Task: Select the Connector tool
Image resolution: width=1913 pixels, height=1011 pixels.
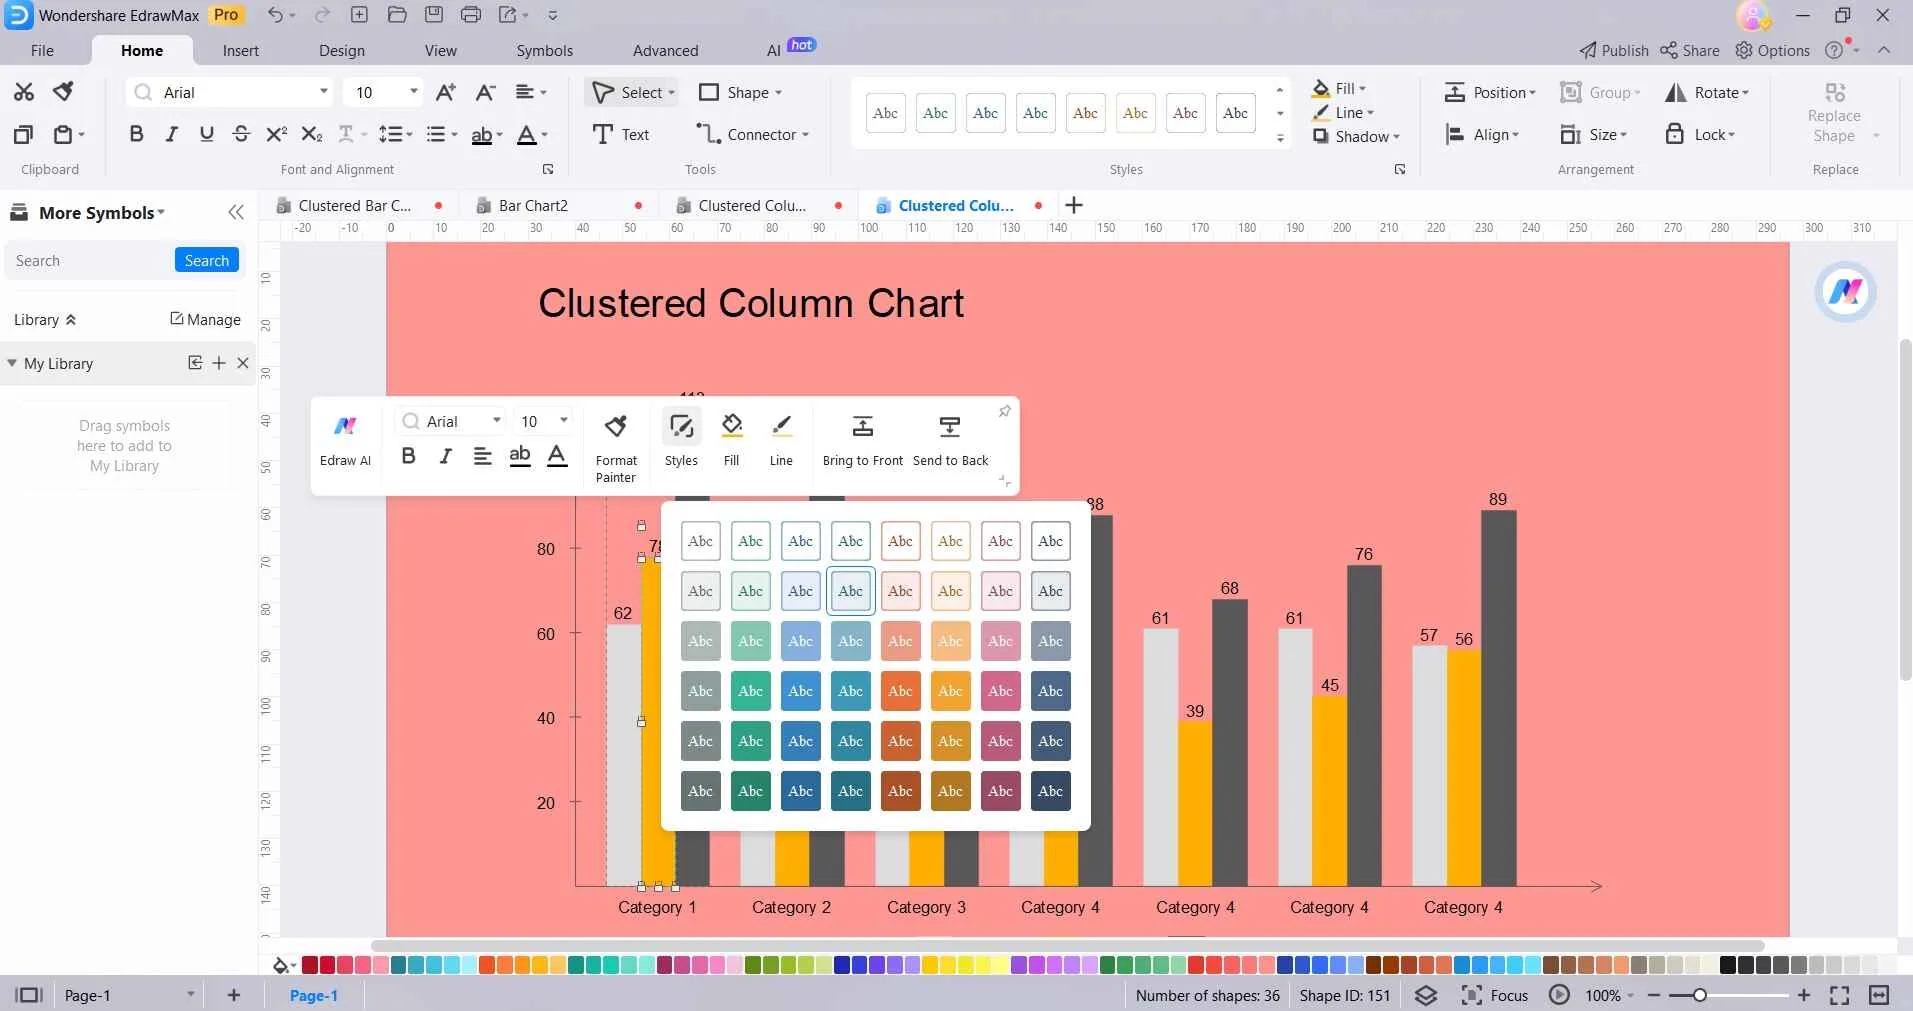Action: click(752, 134)
